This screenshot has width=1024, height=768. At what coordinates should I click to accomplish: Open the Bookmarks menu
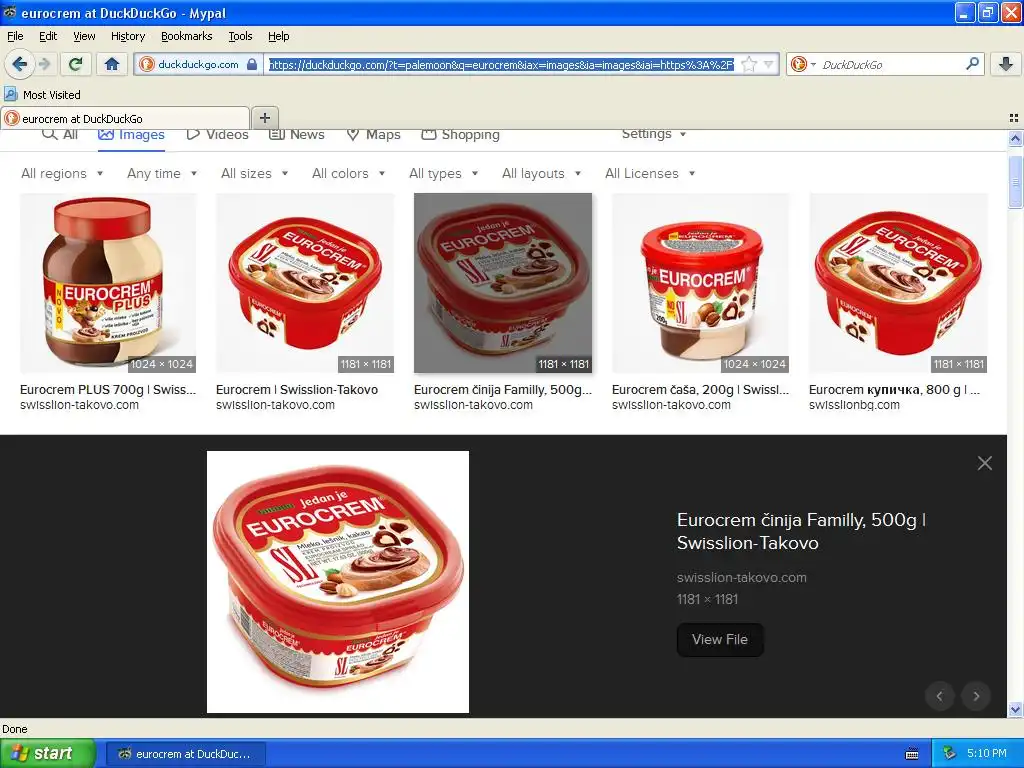pos(186,36)
